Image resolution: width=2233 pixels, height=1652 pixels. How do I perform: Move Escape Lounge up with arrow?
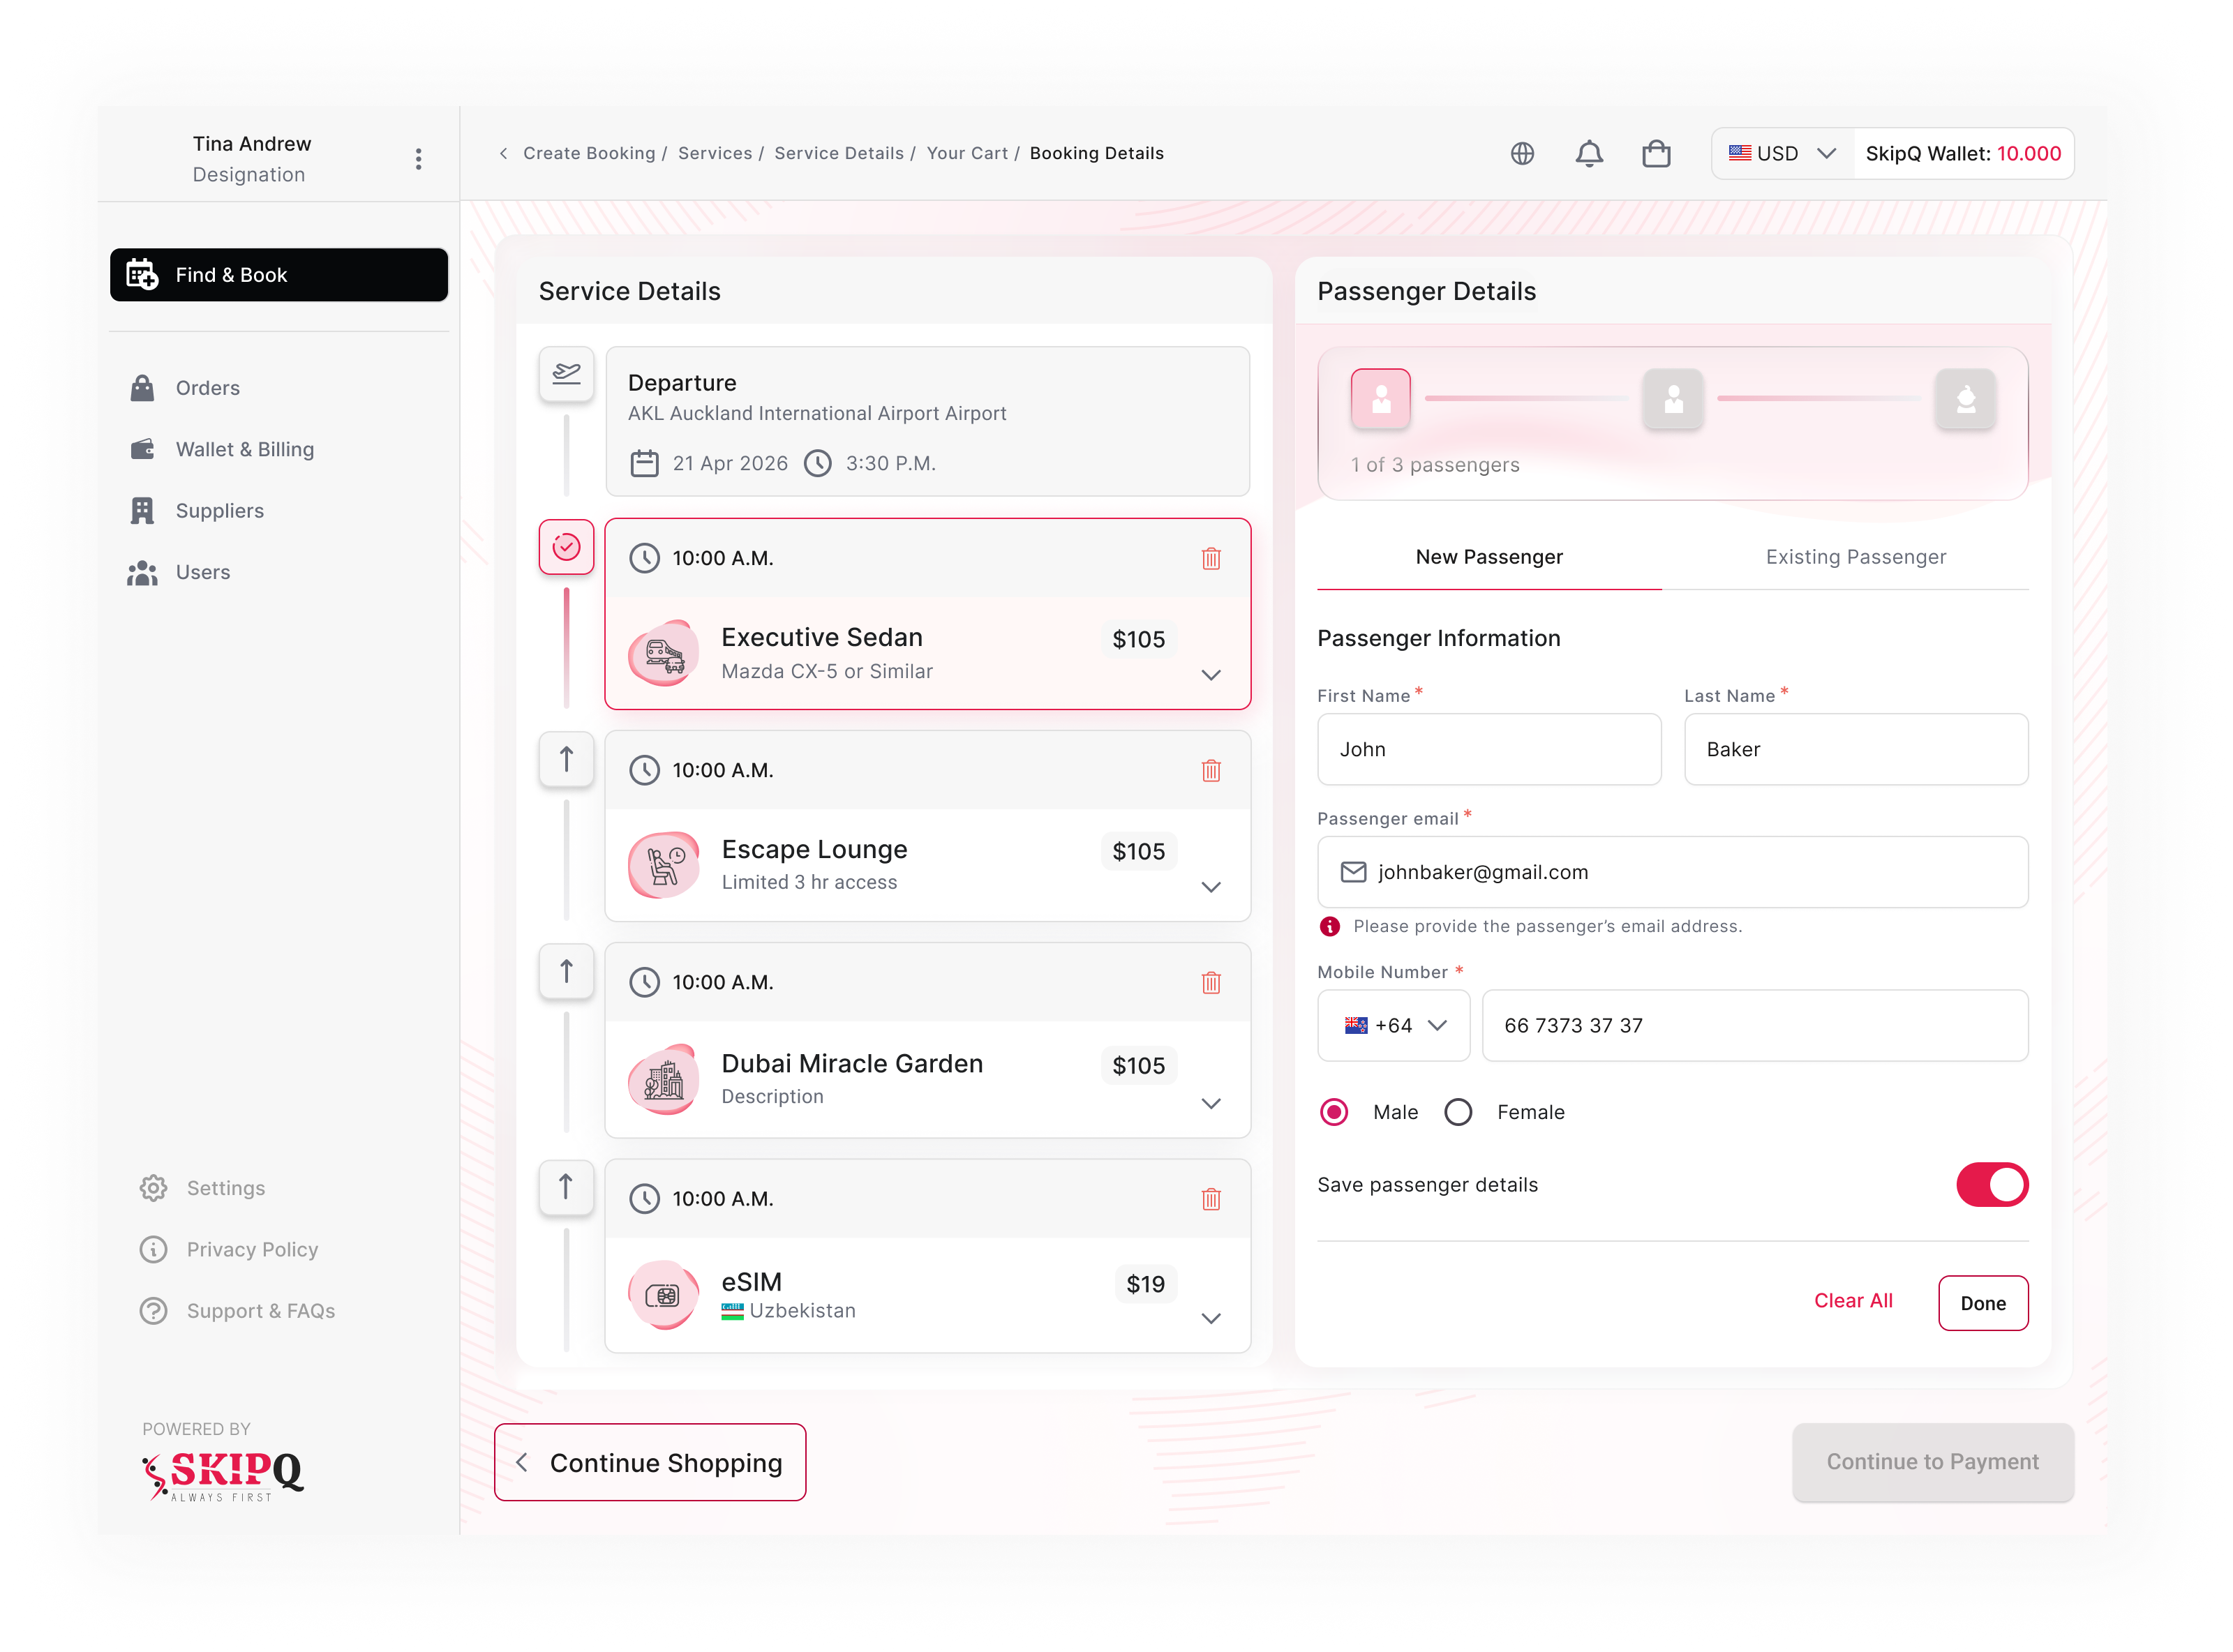point(566,759)
